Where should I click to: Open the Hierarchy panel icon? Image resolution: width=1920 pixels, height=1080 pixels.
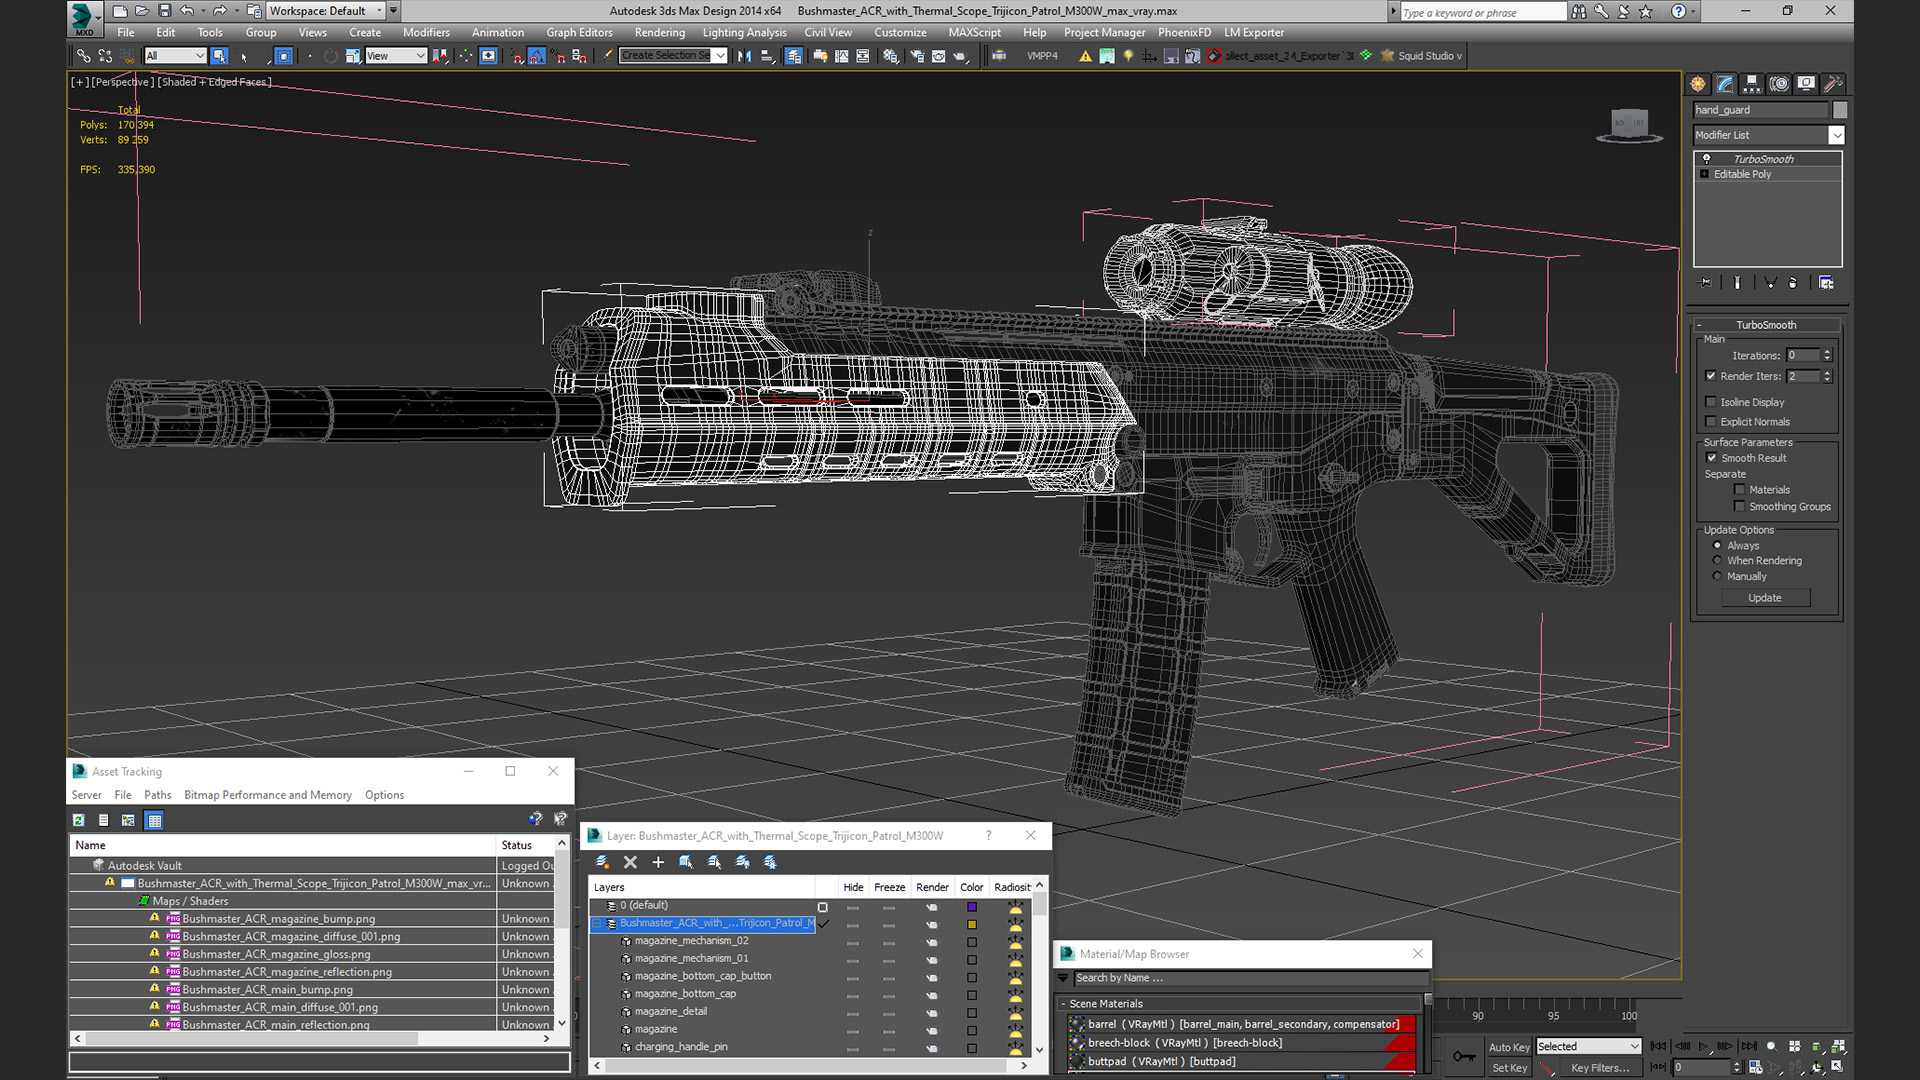(1752, 84)
